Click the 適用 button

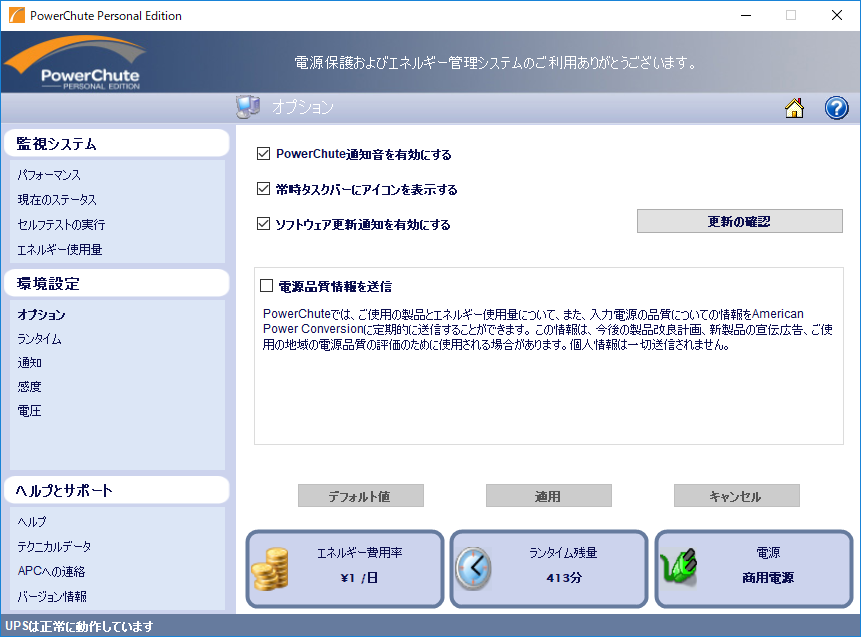pos(549,496)
